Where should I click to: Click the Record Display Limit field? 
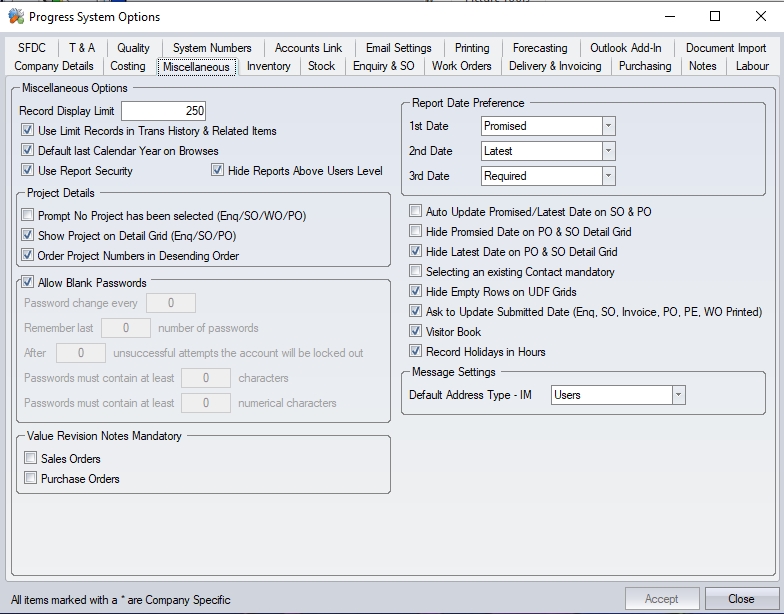point(163,111)
